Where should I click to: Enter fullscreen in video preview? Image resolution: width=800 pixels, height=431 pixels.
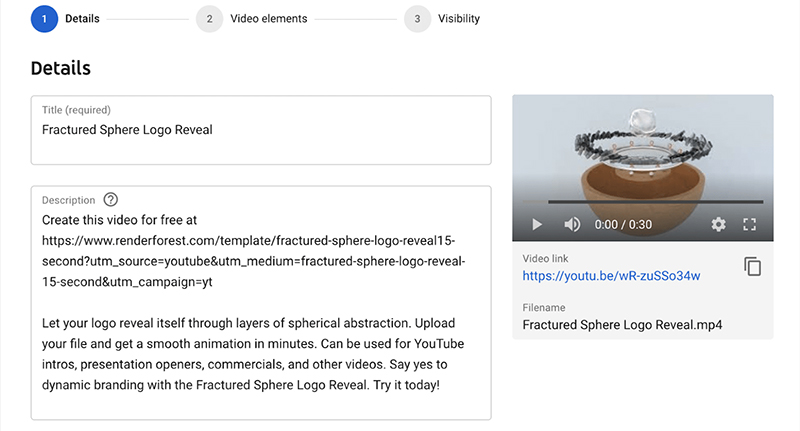(749, 224)
